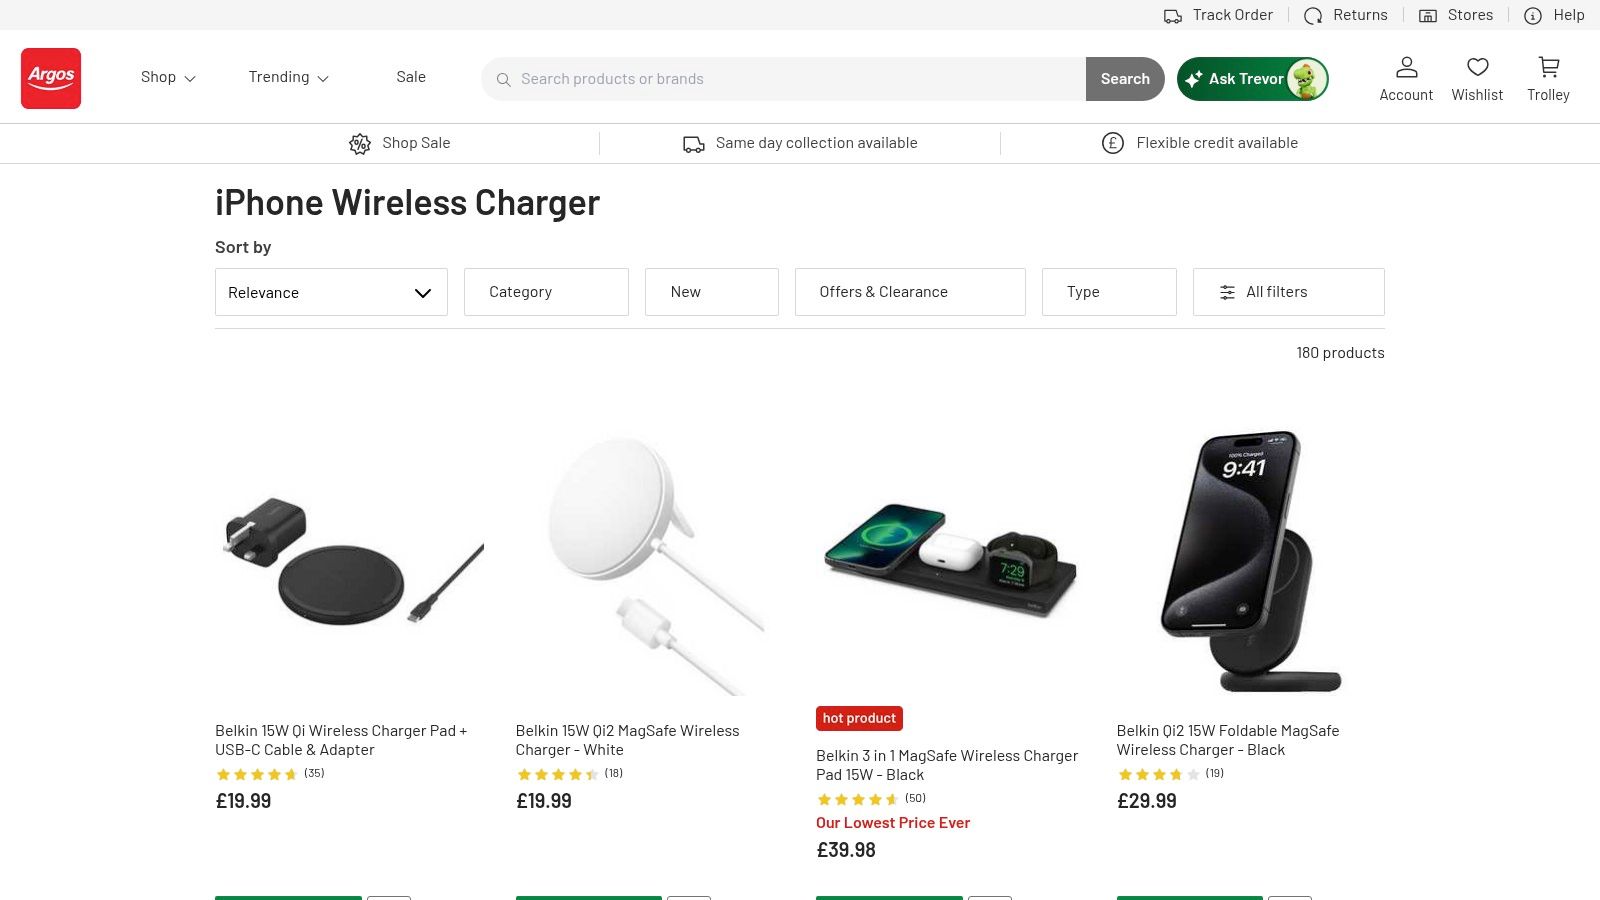Expand the Shop menu

point(168,77)
